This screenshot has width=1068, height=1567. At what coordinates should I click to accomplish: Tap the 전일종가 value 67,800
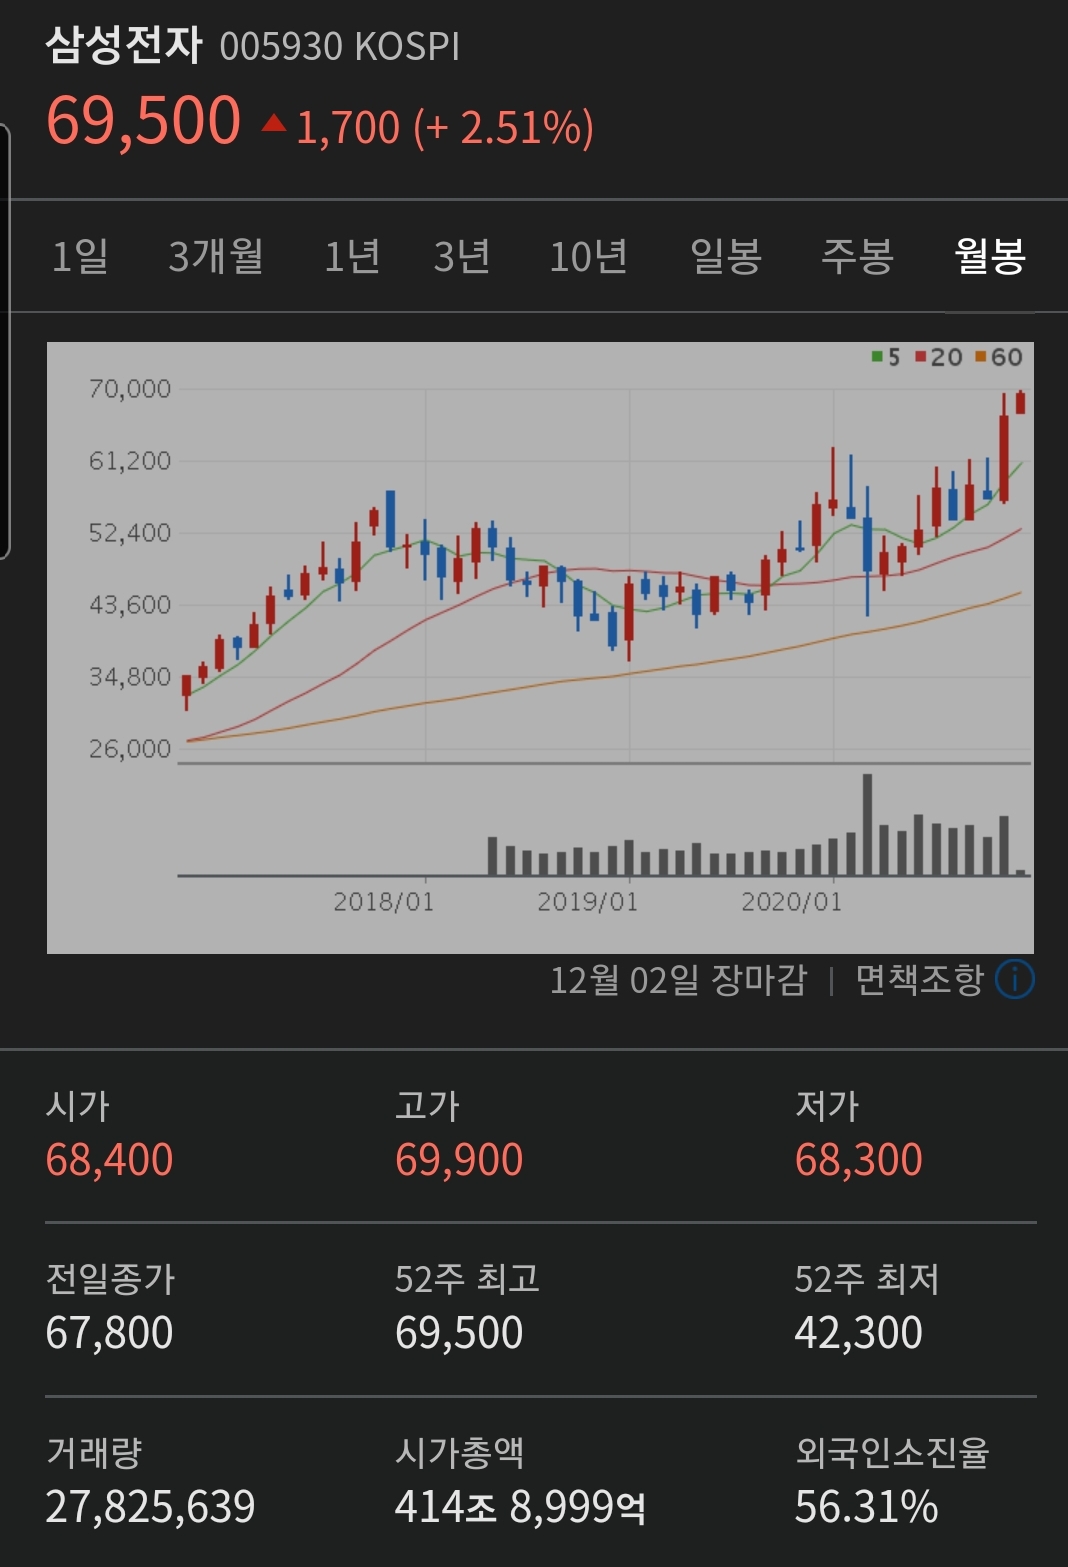110,1333
